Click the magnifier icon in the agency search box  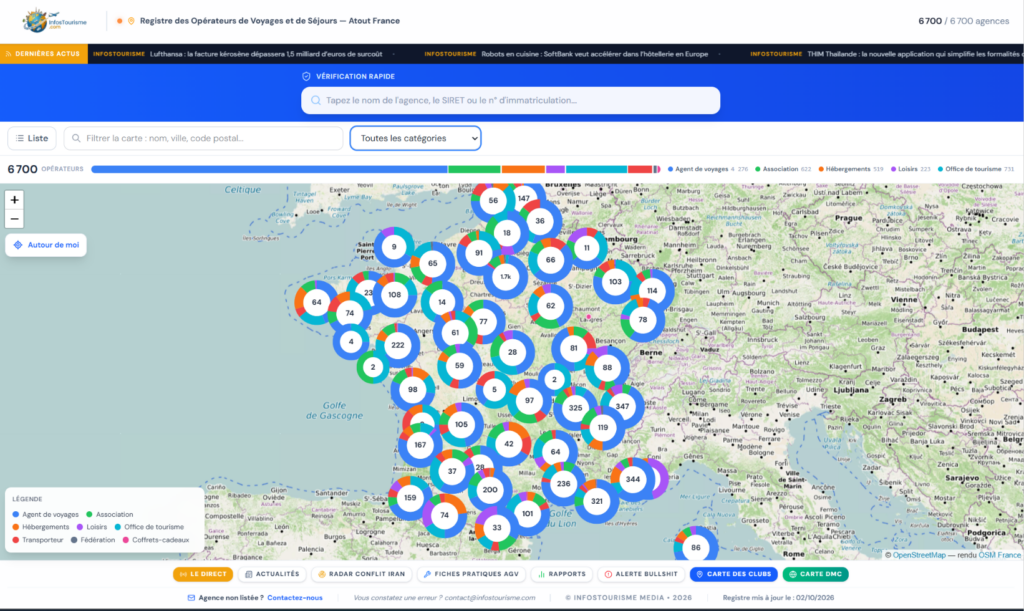pos(316,101)
